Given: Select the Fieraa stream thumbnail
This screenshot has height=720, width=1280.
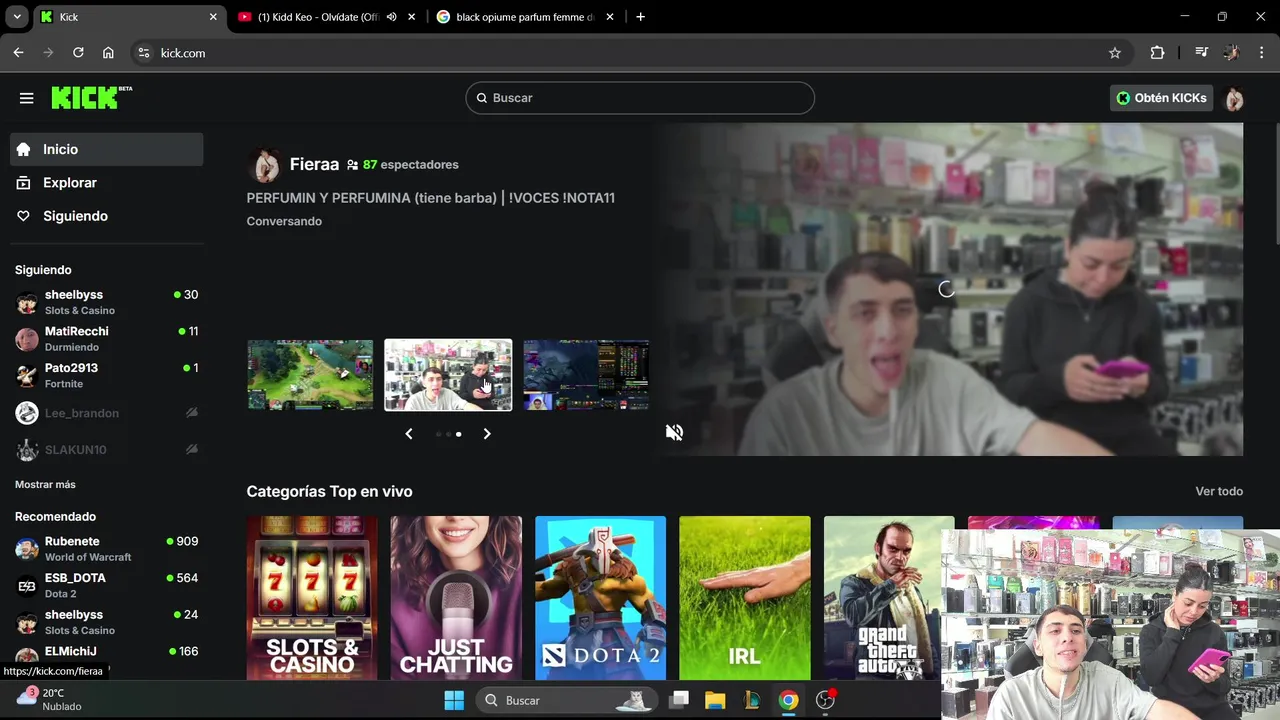Looking at the screenshot, I should click(448, 375).
